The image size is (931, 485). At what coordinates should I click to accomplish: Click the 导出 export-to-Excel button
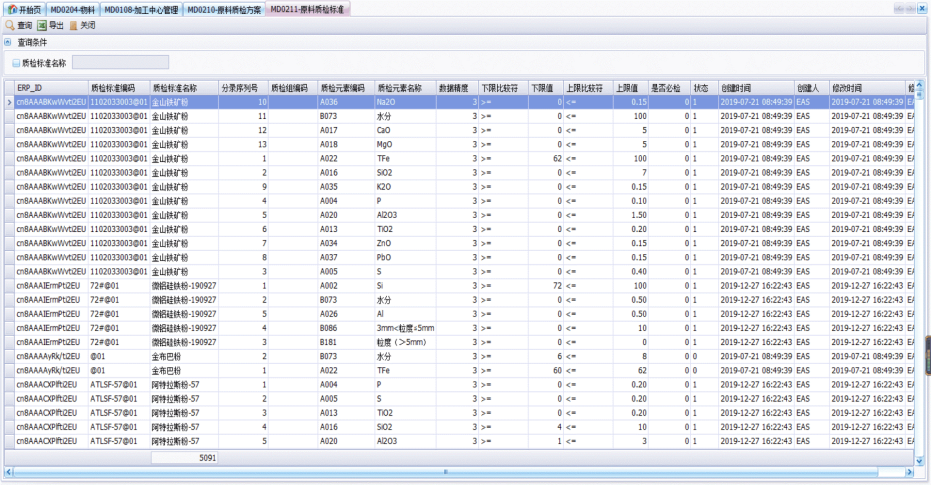pos(50,26)
